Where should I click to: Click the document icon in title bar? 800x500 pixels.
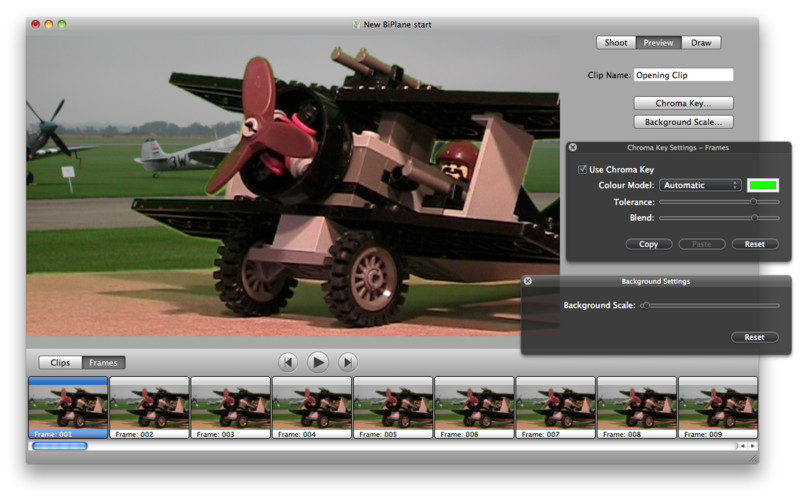pos(356,24)
